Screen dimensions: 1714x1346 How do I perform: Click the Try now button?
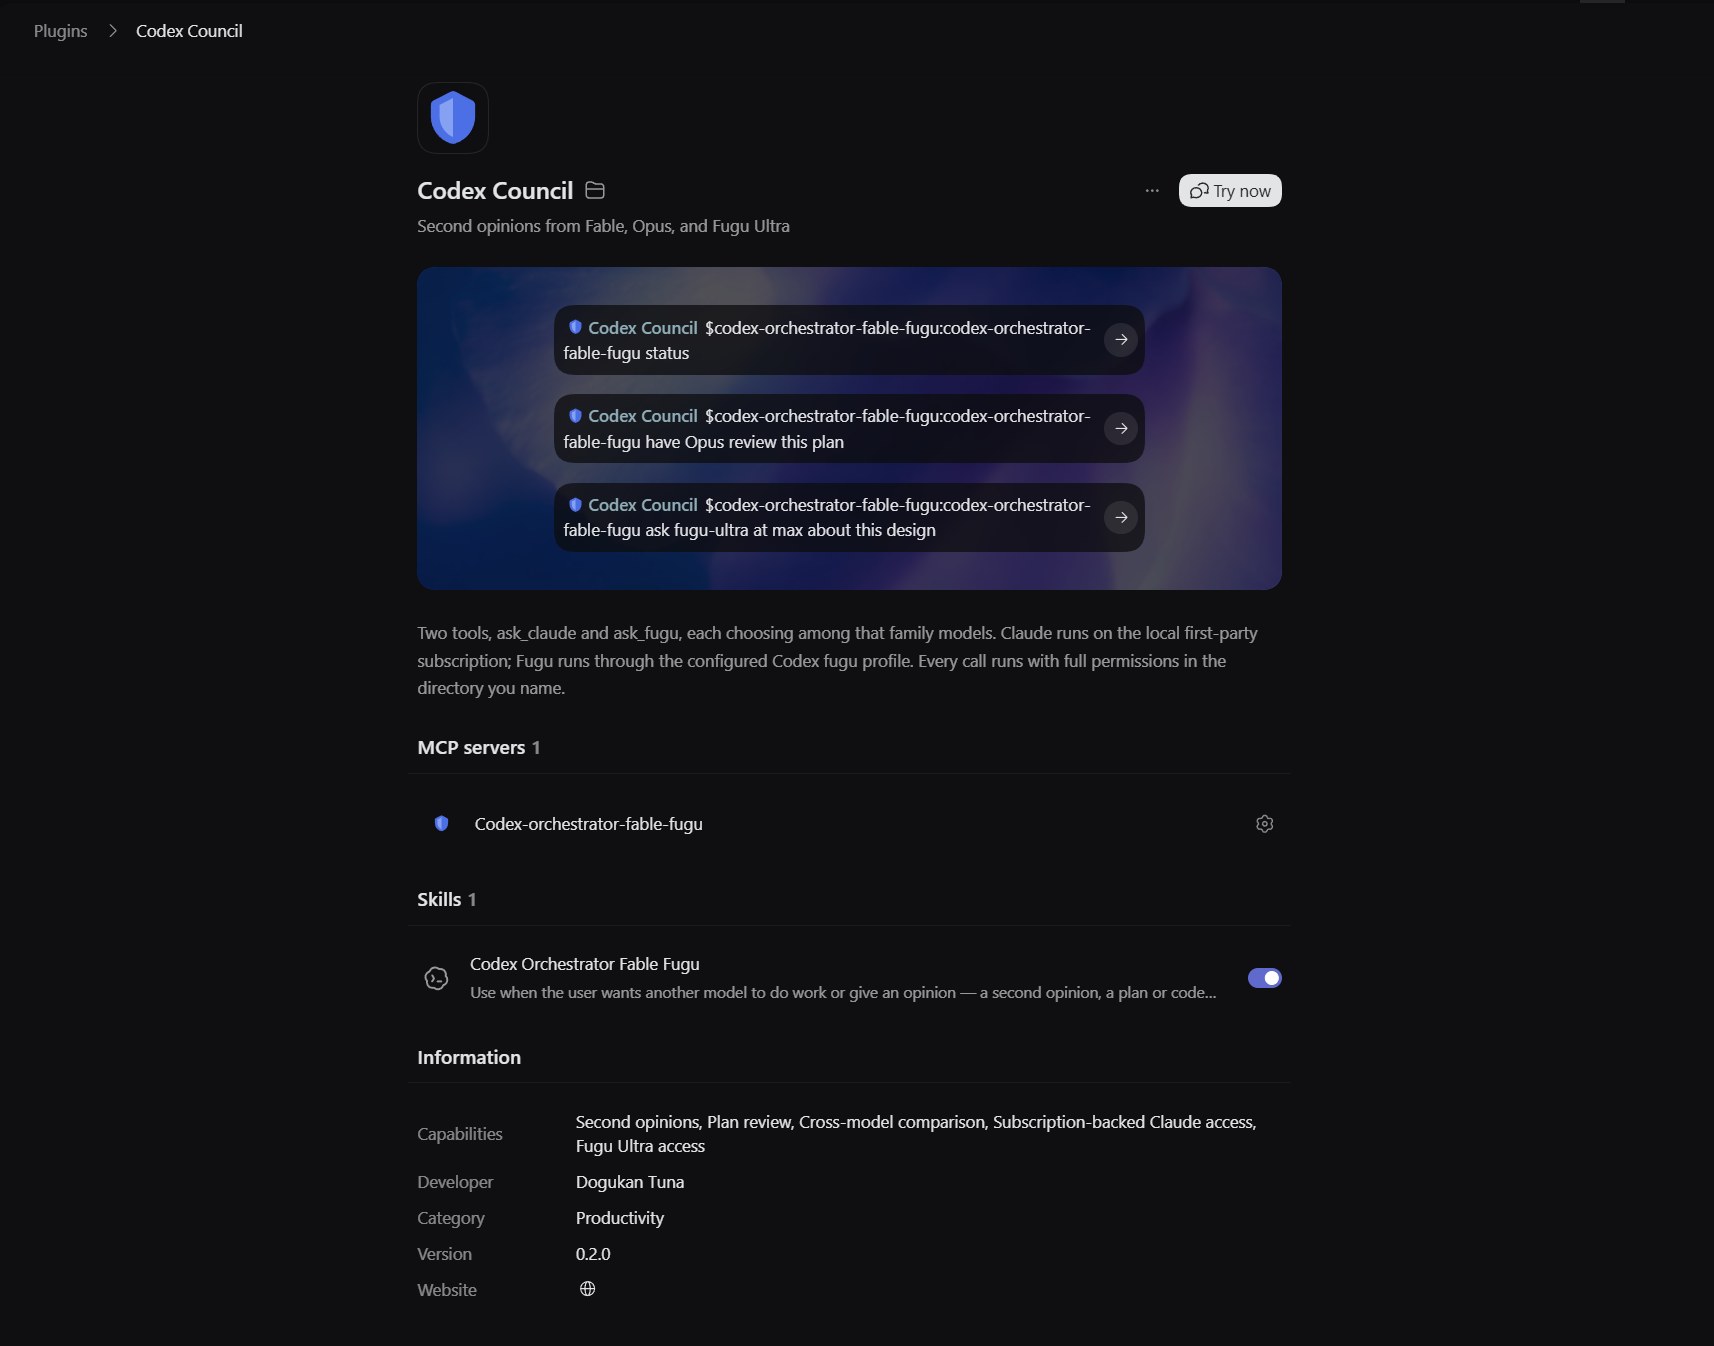click(1230, 190)
